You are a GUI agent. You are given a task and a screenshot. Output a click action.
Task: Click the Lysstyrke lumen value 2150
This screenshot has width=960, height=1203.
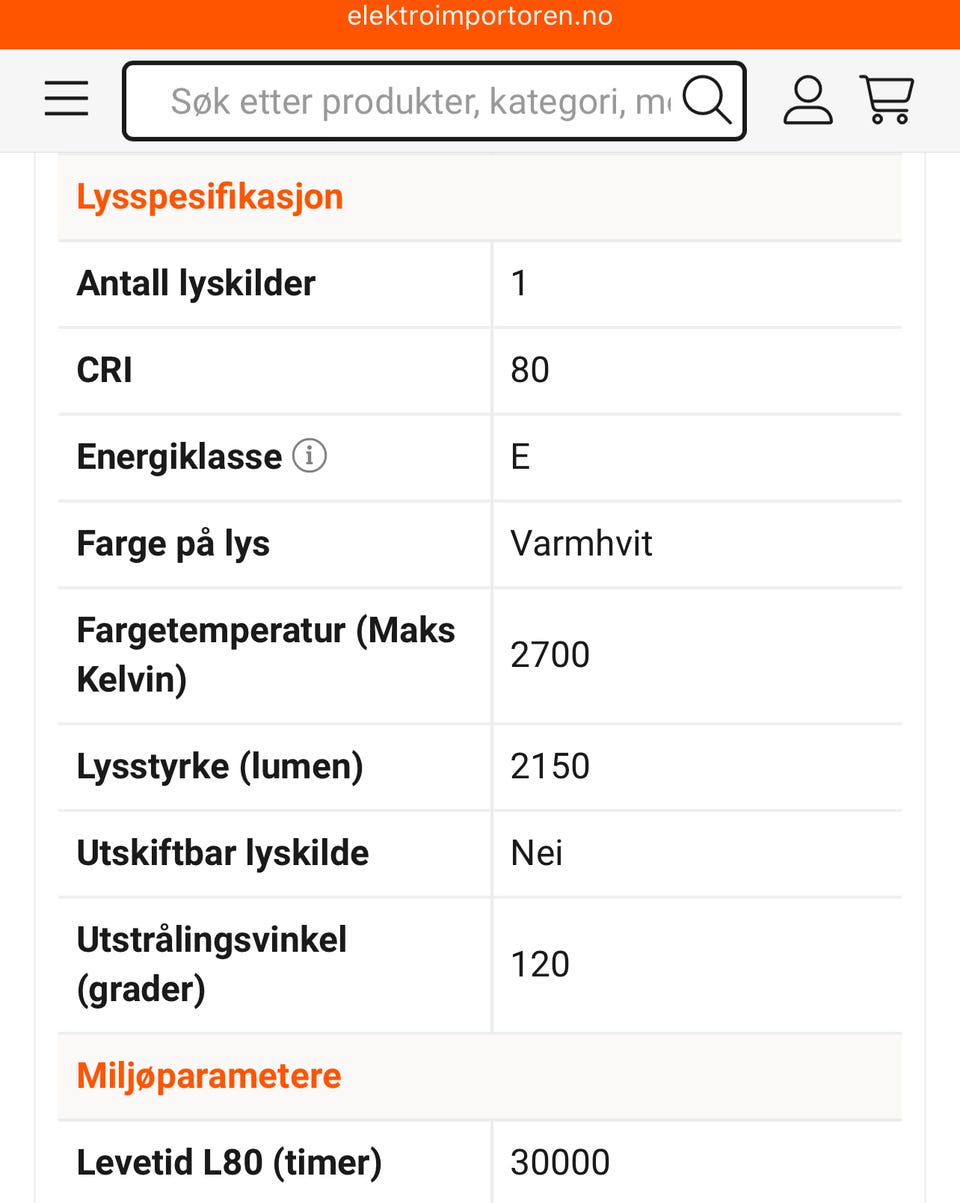point(550,766)
